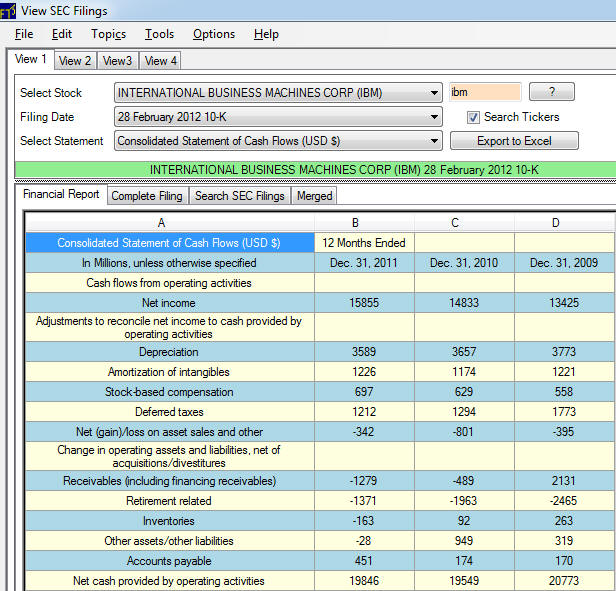
Task: Select the Stock-based compensation label
Action: pyautogui.click(x=170, y=392)
